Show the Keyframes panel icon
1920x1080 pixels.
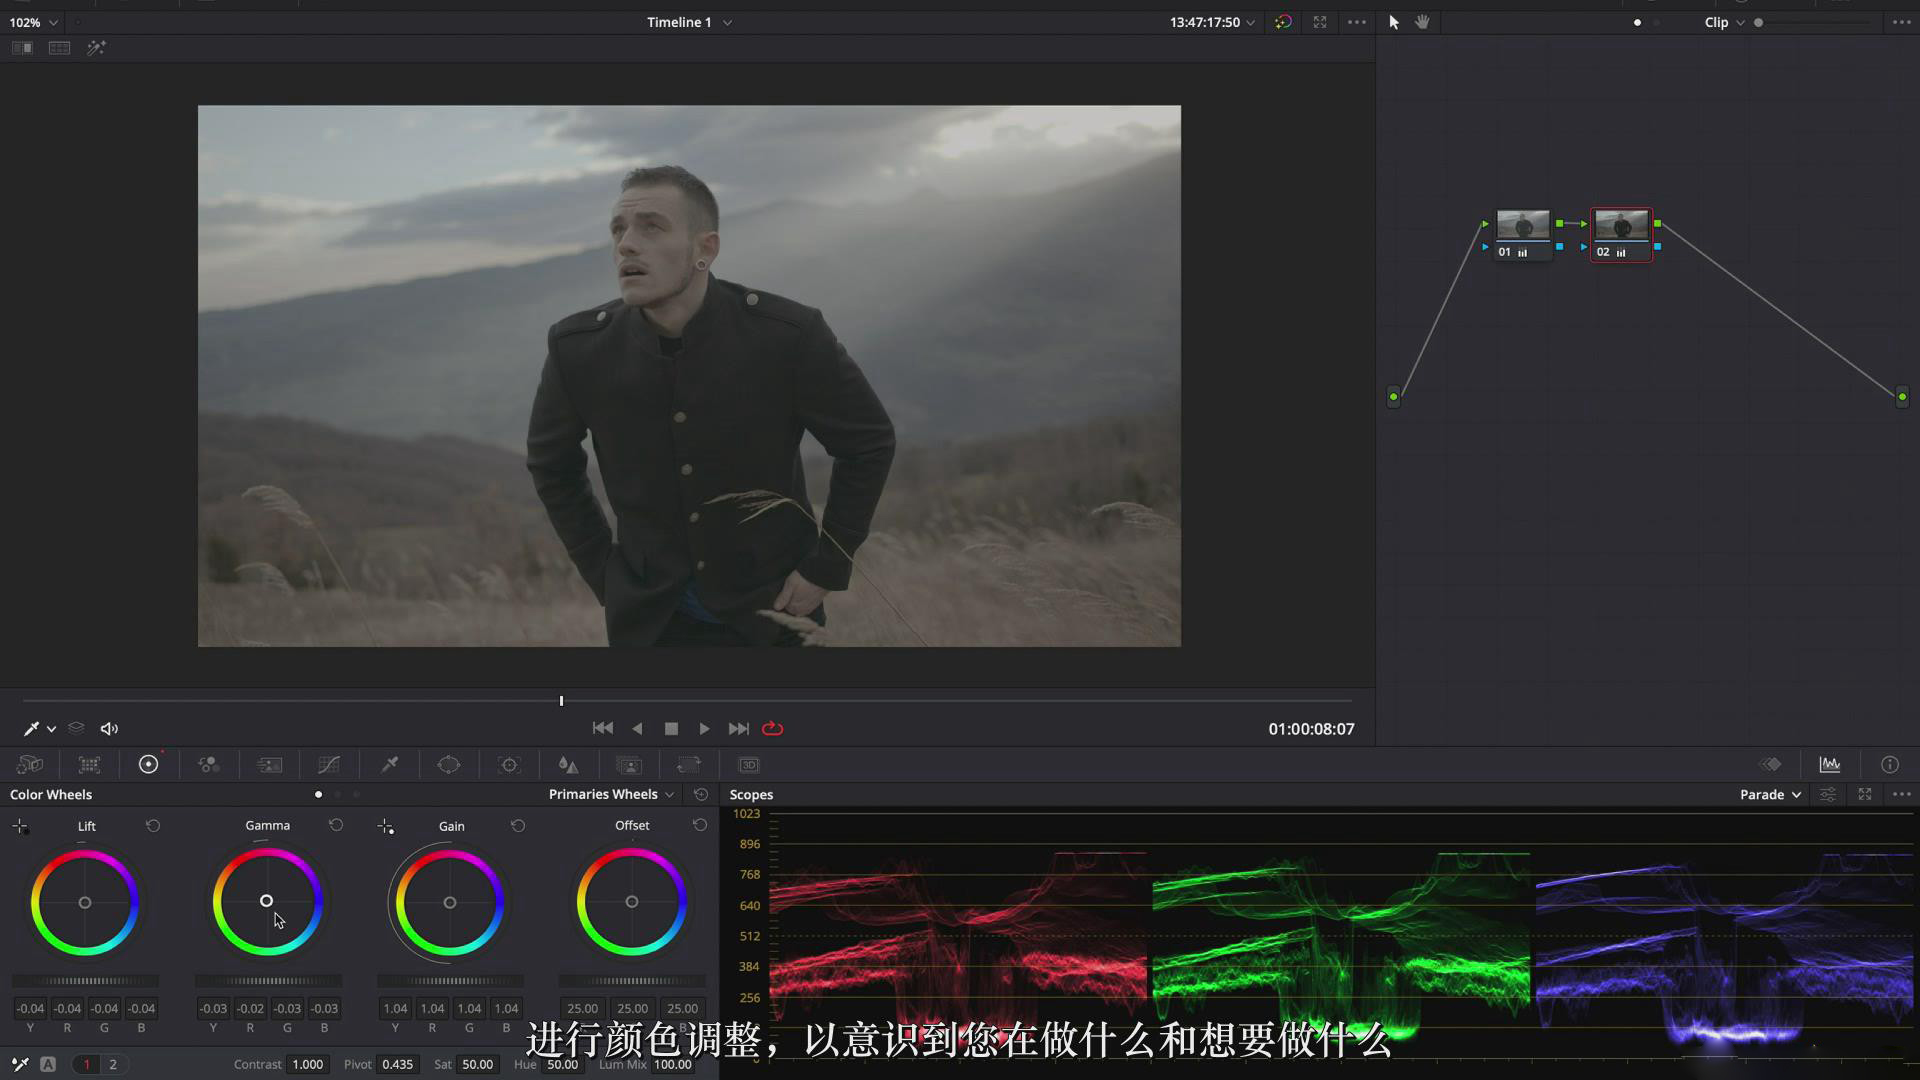click(1771, 765)
